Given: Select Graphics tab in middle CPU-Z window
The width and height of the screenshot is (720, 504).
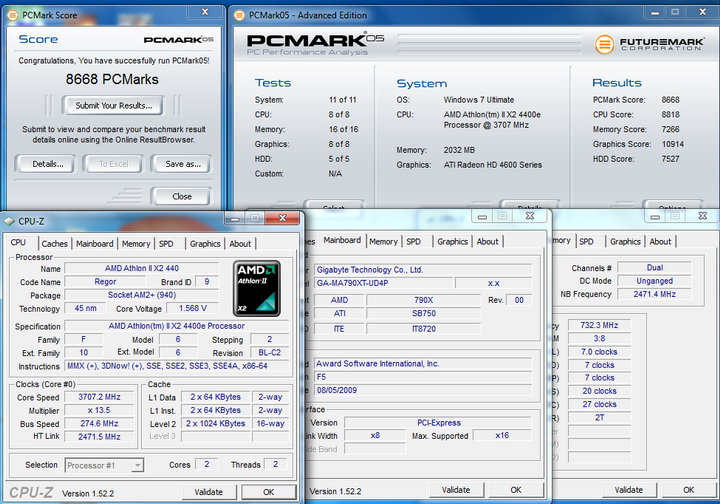Looking at the screenshot, I should (x=453, y=241).
